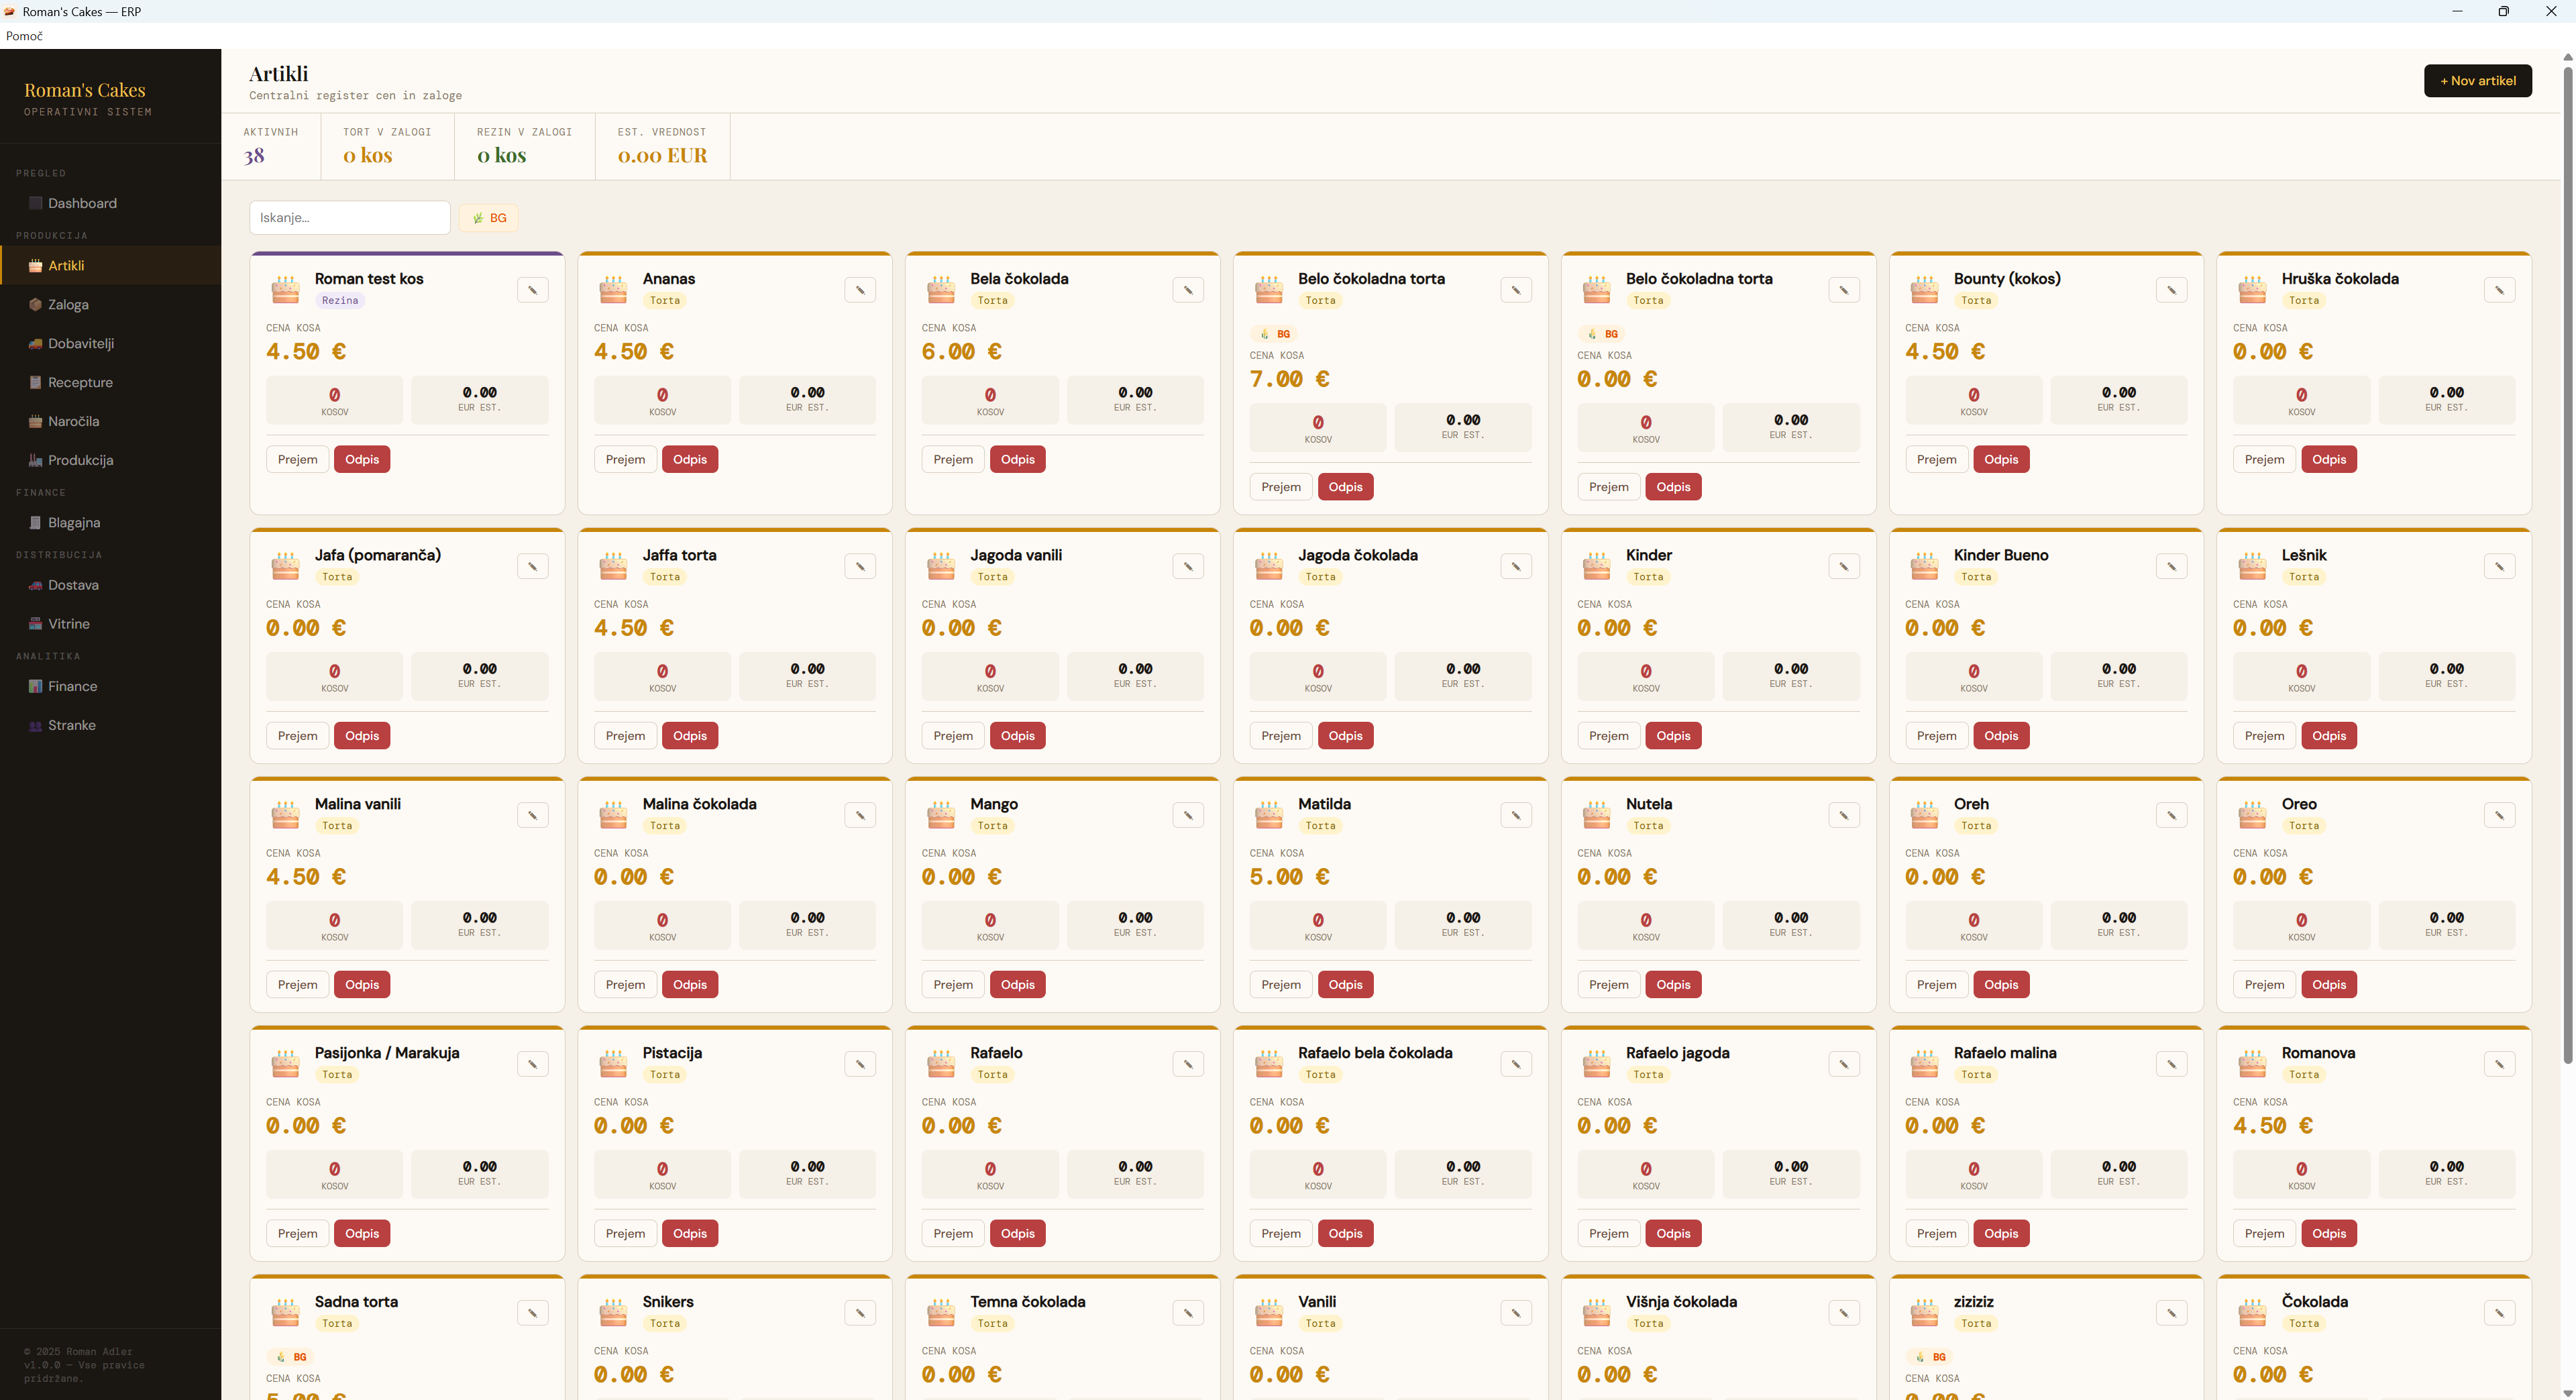Click the scrollbar down arrow
Viewport: 2576px width, 1400px height.
tap(2567, 1392)
